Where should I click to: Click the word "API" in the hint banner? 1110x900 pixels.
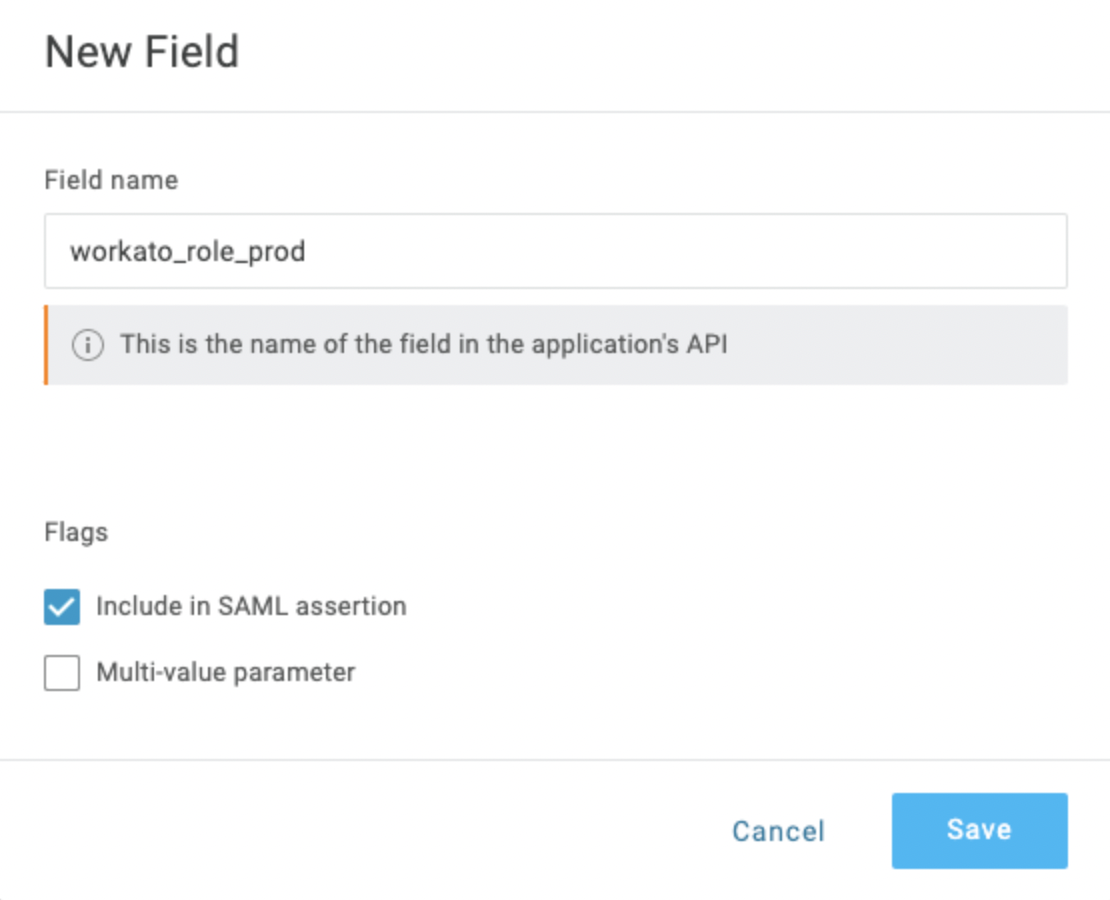[707, 345]
